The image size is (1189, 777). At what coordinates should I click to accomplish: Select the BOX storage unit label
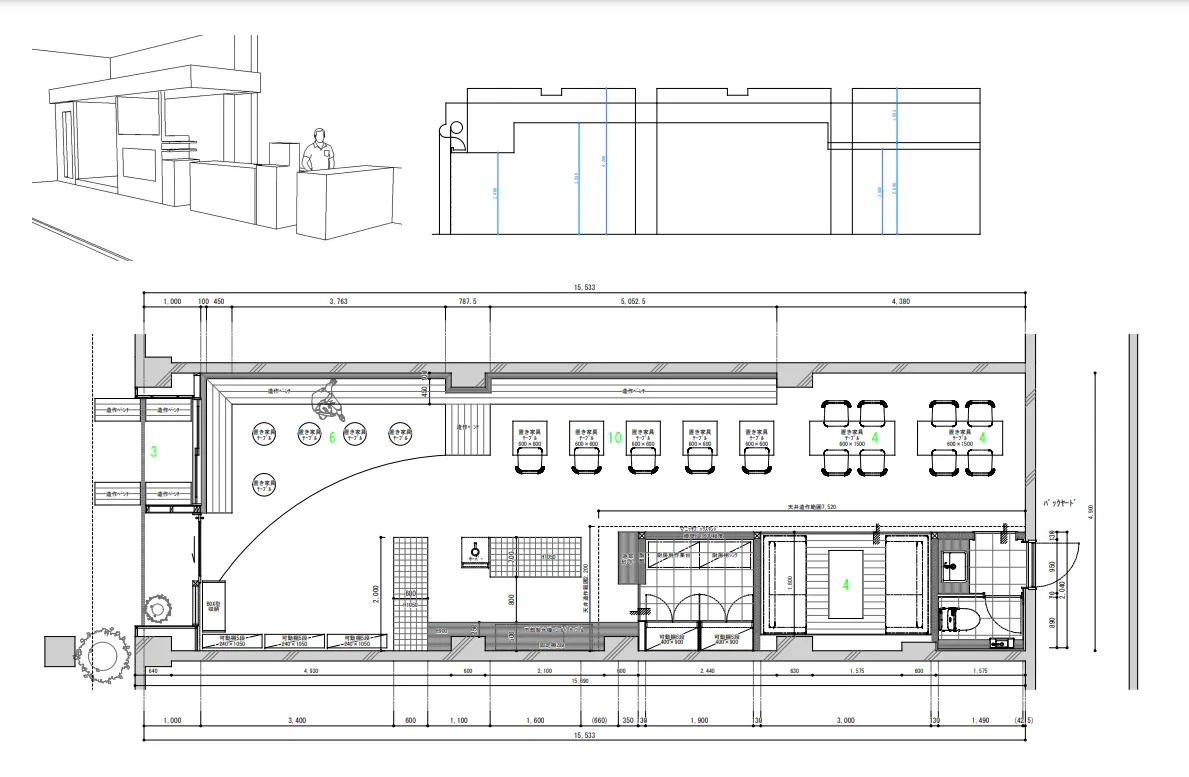coord(212,607)
